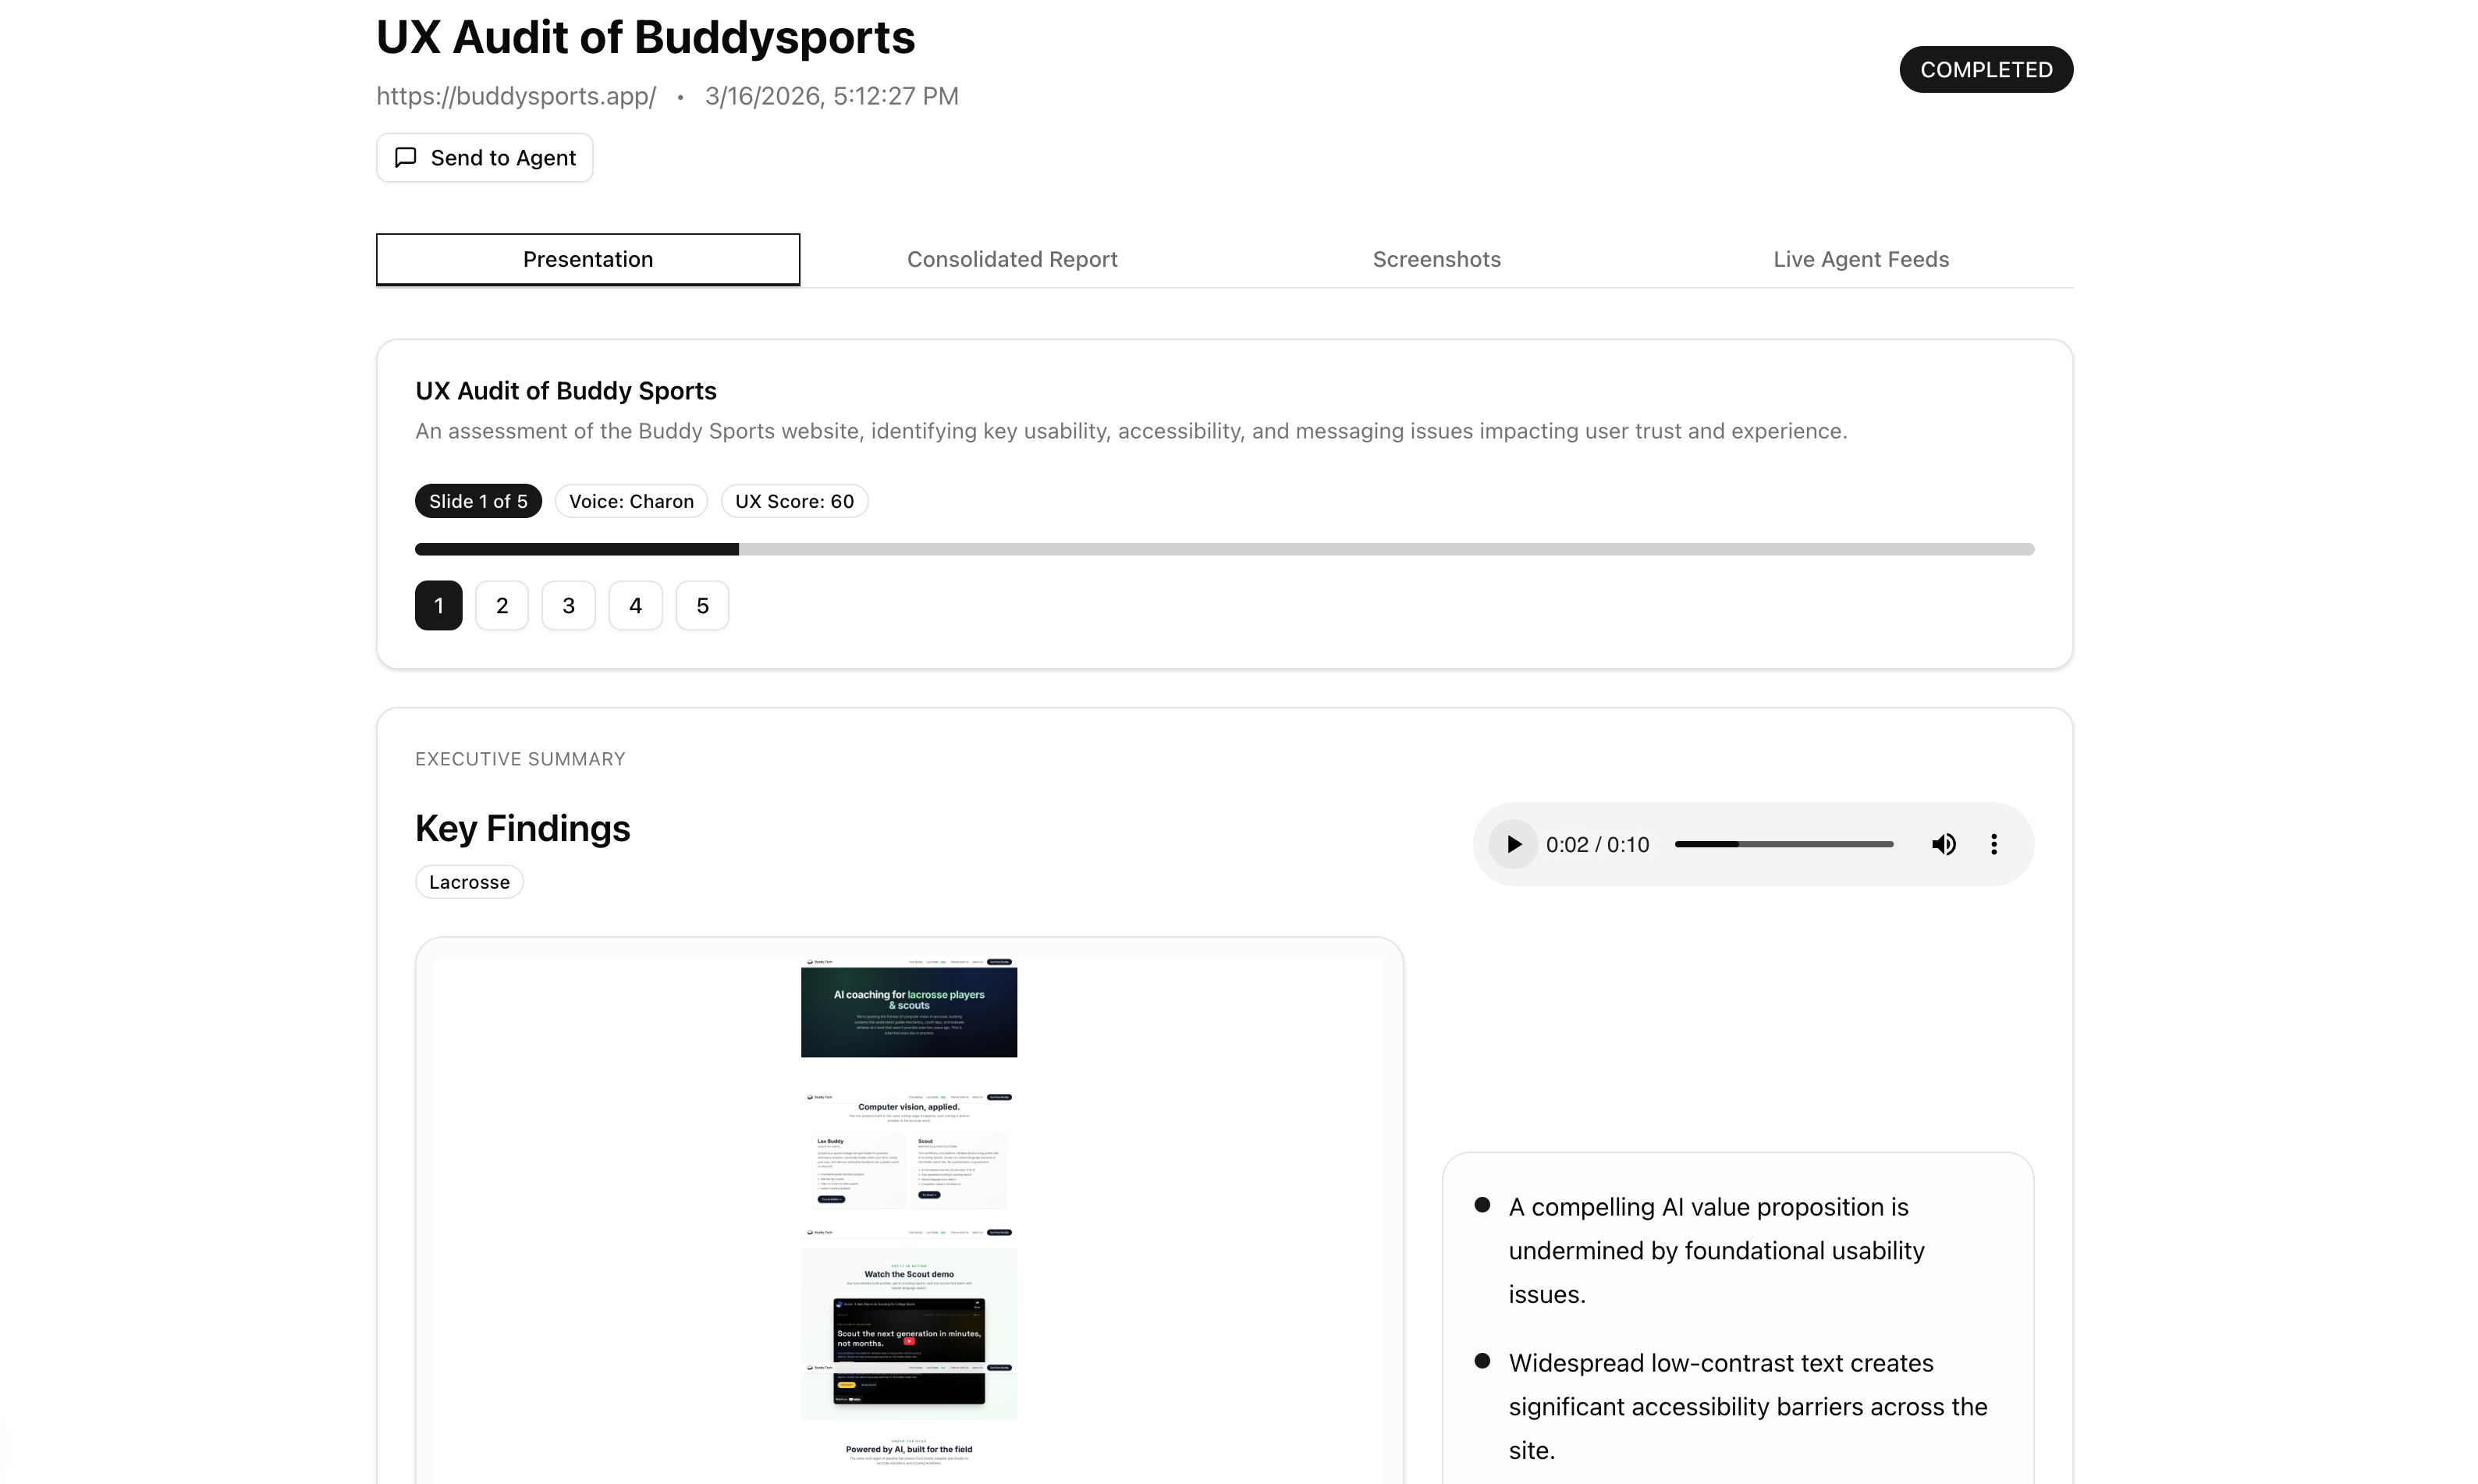The height and width of the screenshot is (1484, 2478).
Task: Select the Presentation tab
Action: [x=587, y=259]
